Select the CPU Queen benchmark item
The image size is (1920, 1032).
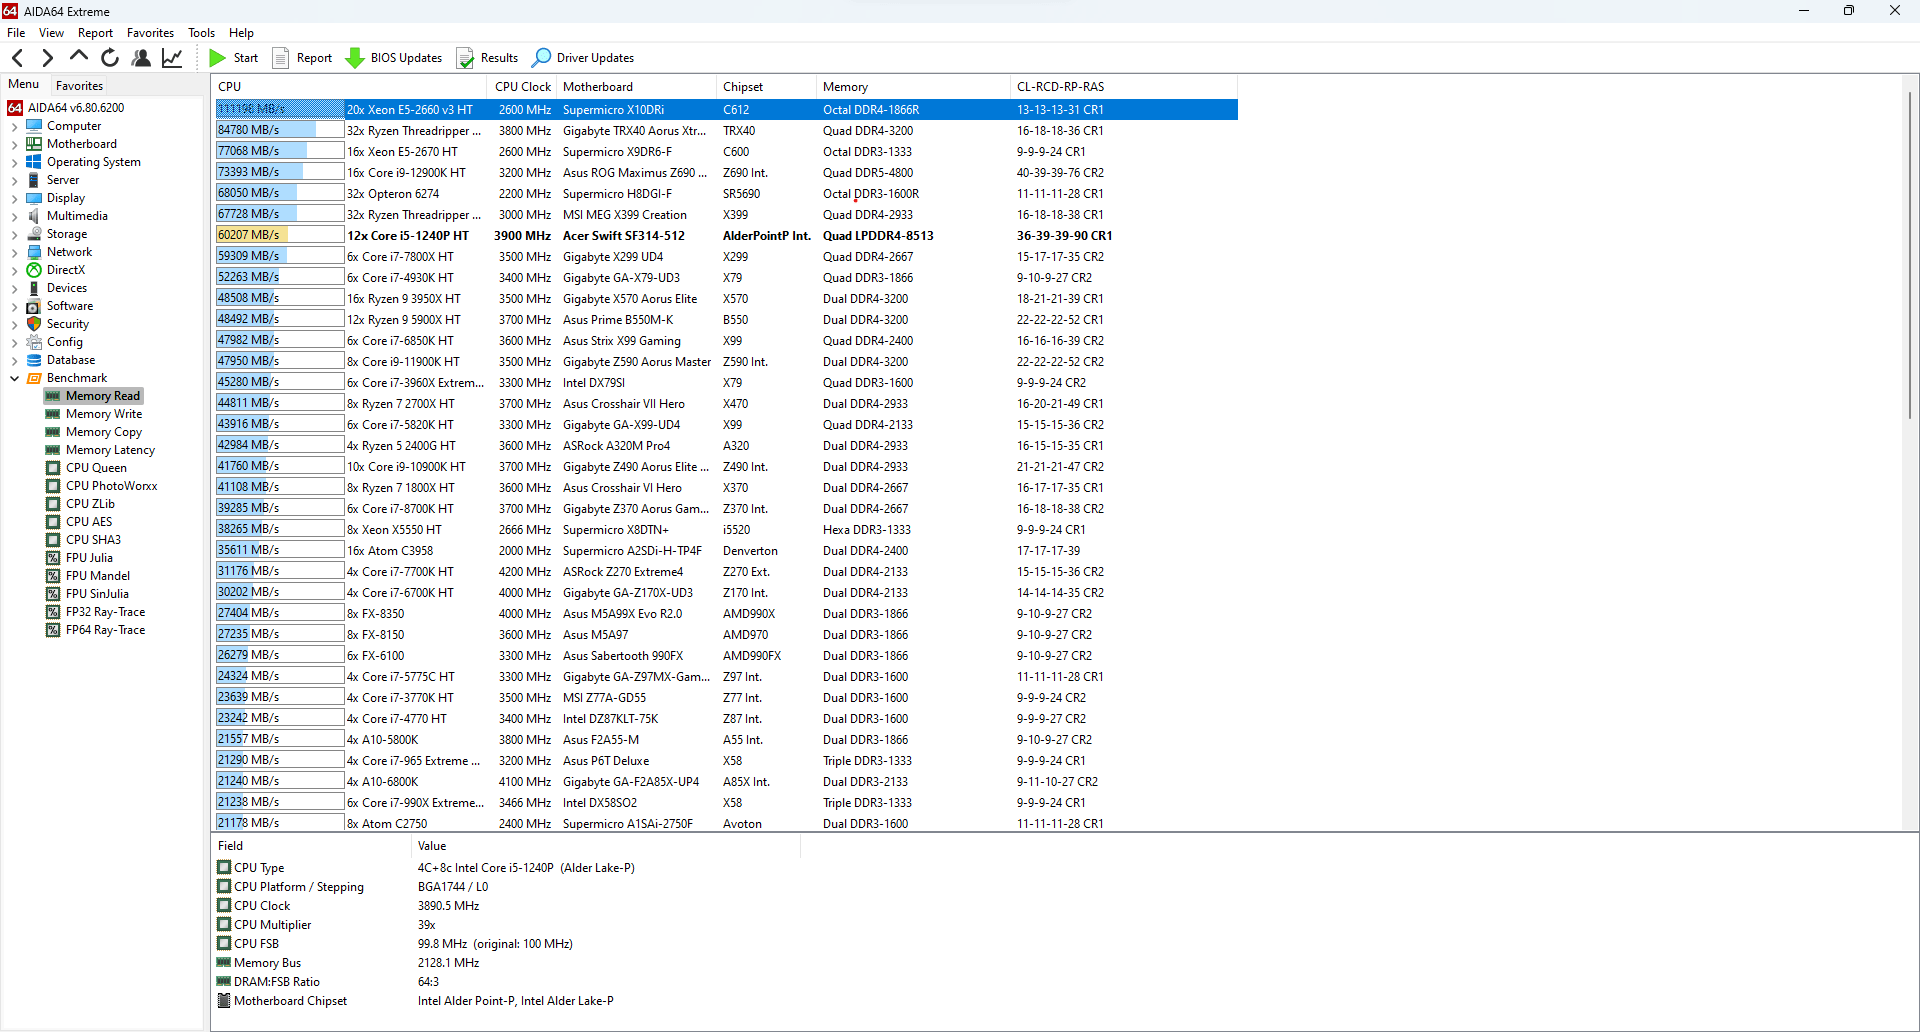96,468
